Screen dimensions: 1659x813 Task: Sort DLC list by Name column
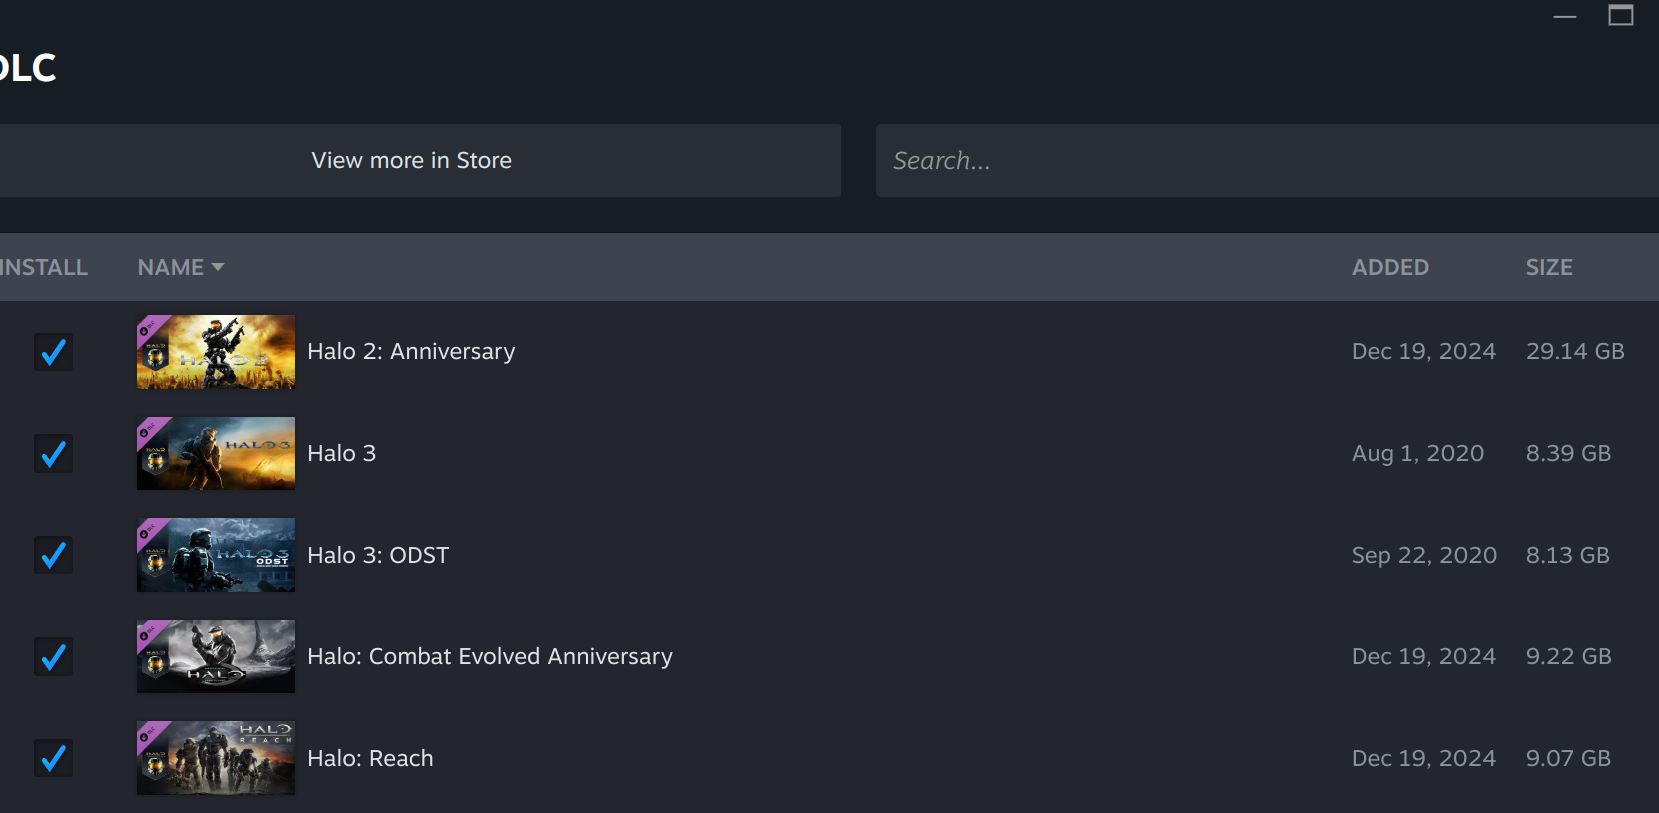tap(181, 267)
